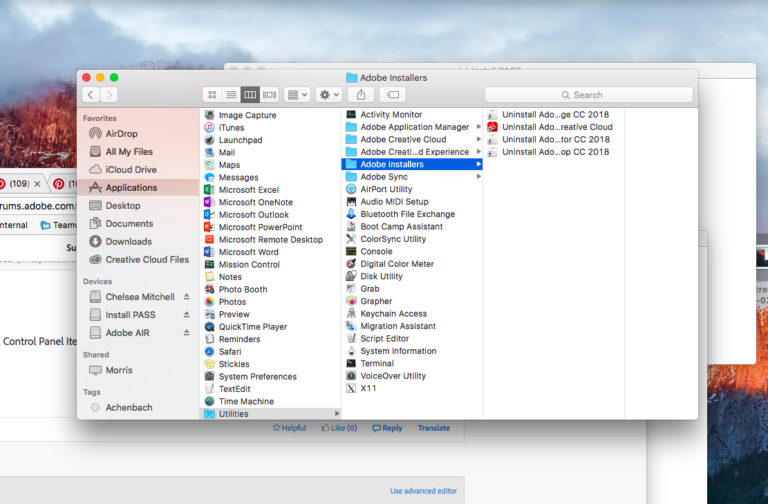Expand the Adobe Sync folder
This screenshot has height=504, width=768.
point(479,177)
